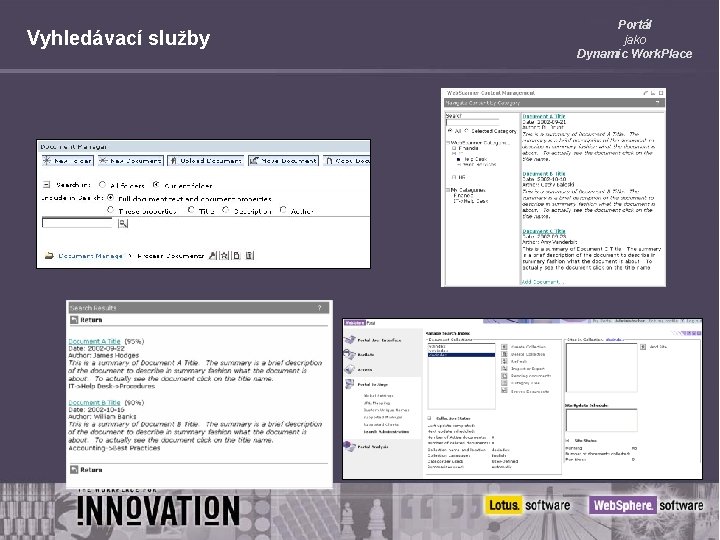Select Author radio option
The image size is (720, 540).
tap(283, 210)
